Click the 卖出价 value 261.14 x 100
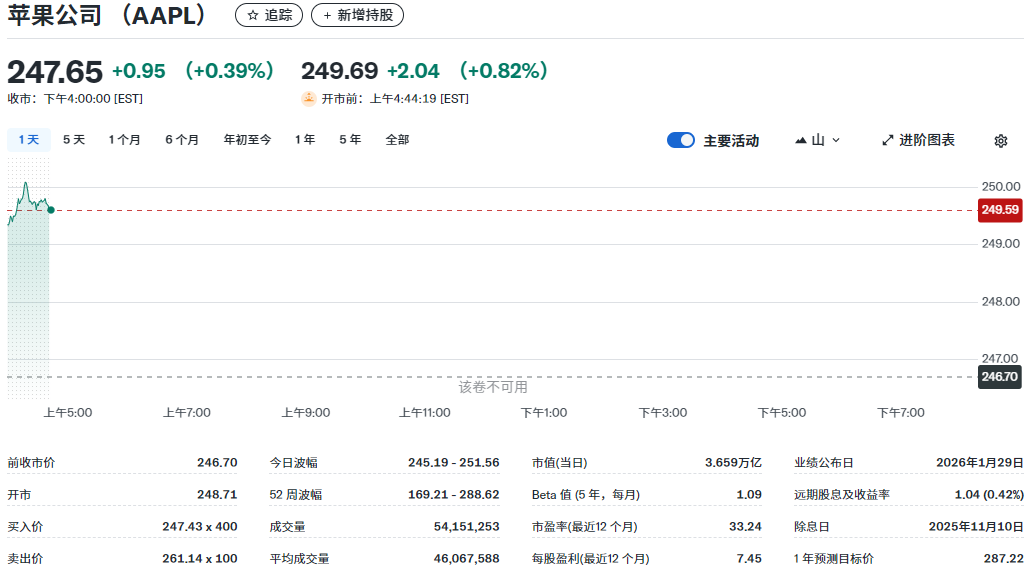Viewport: 1035px width, 569px height. coord(200,558)
